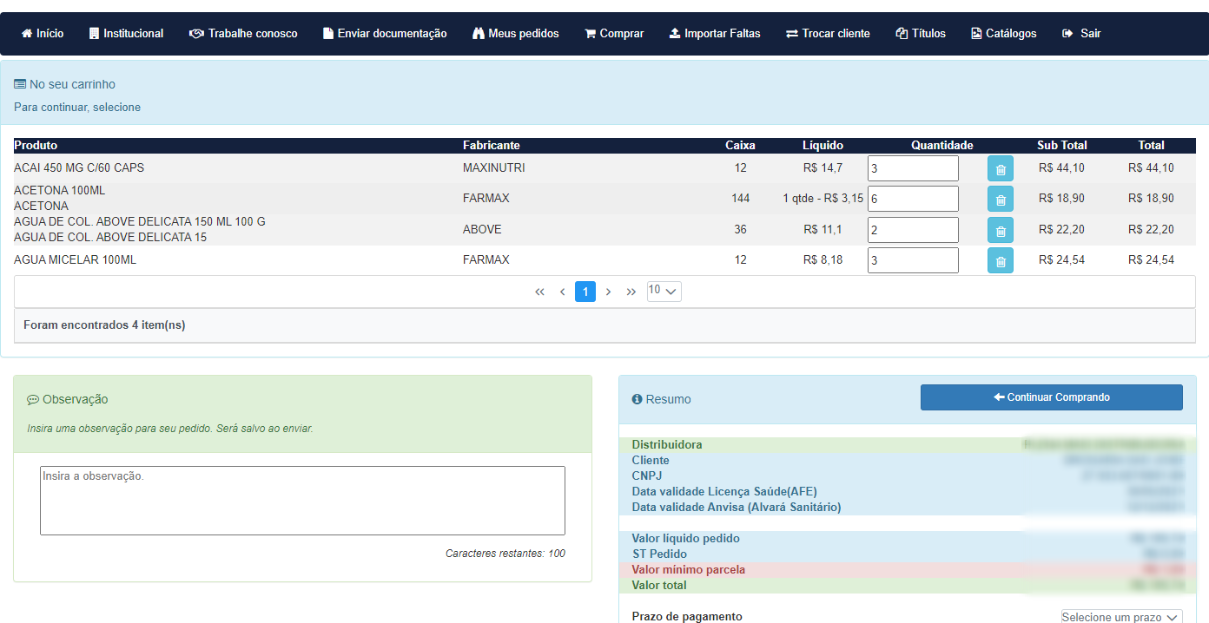Select Importar Faltas in navbar
Screen dimensions: 1209x623
coord(715,33)
